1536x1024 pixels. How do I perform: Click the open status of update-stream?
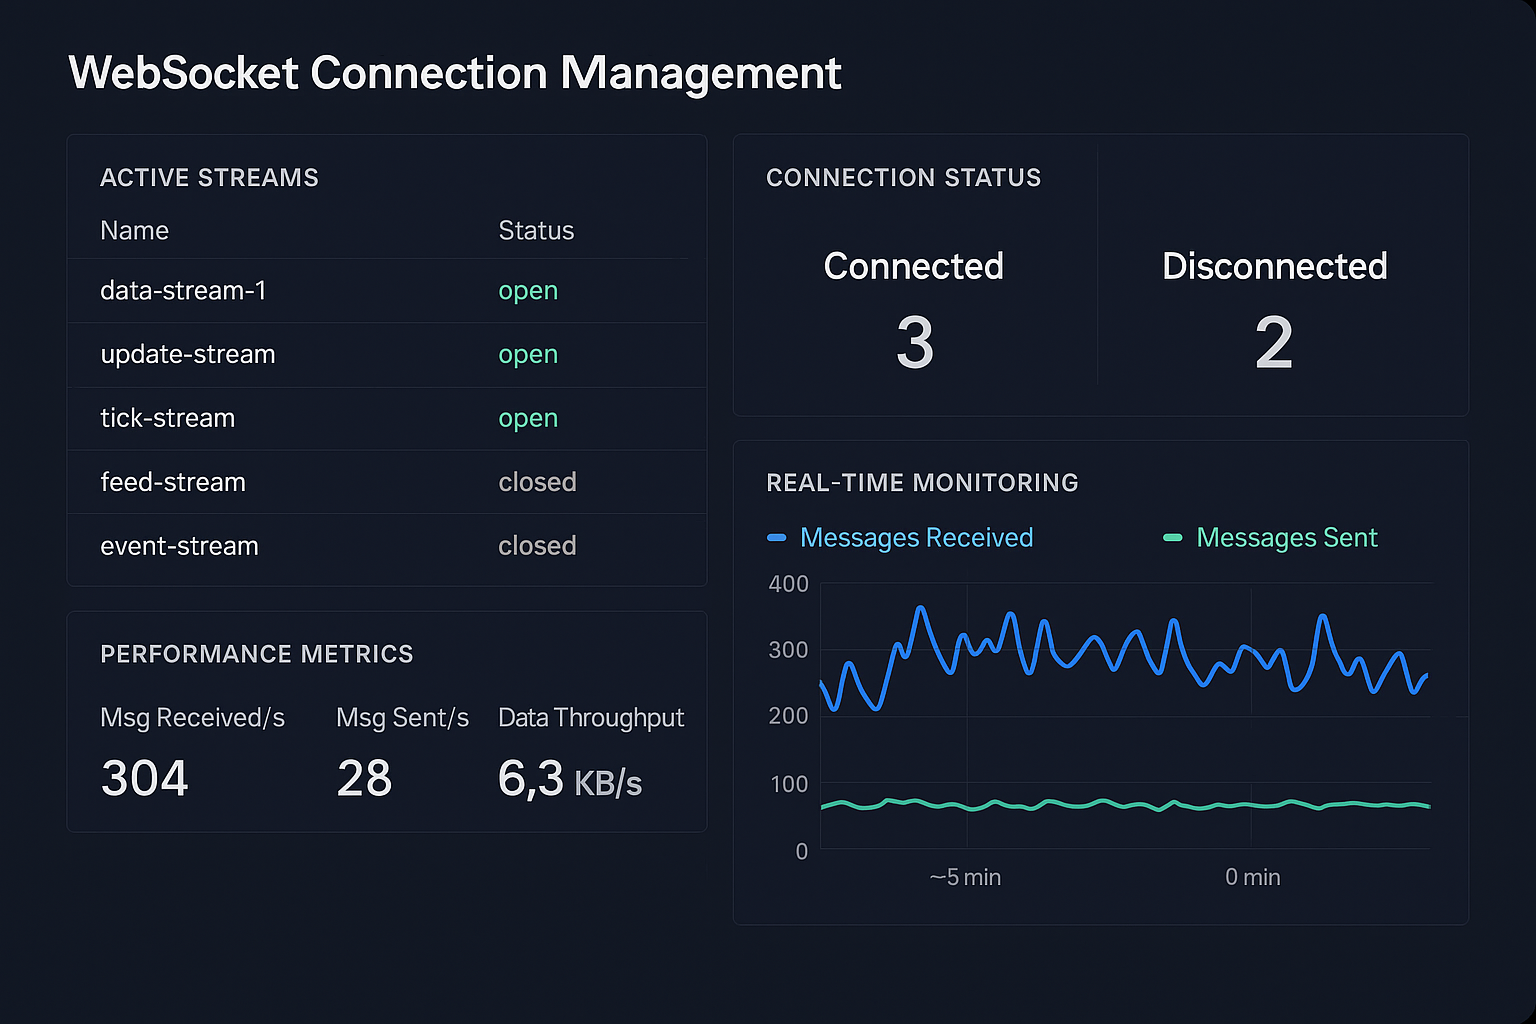528,356
